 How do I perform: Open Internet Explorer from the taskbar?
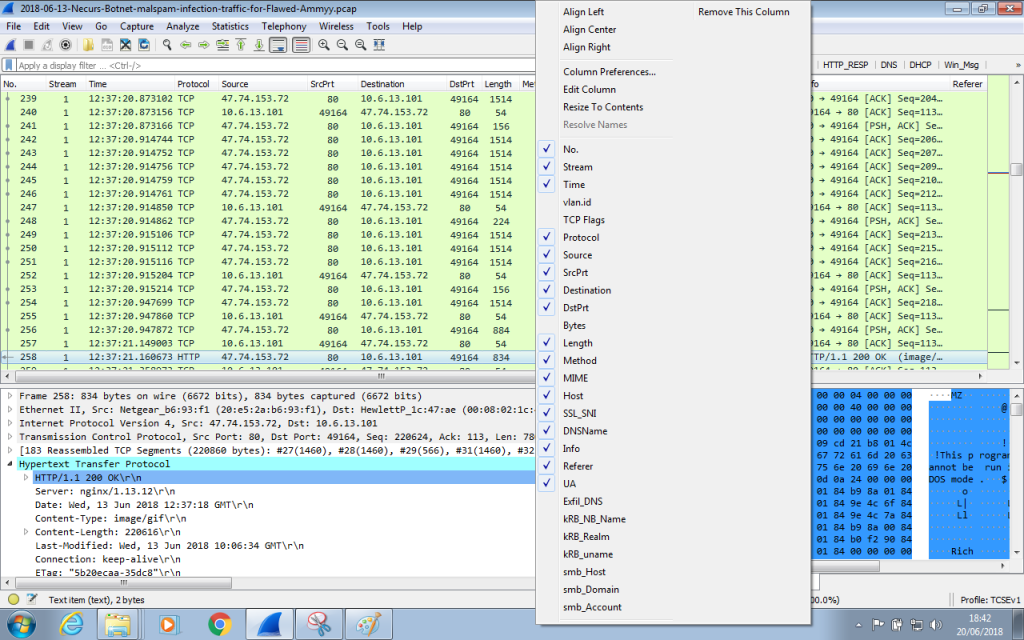pos(71,624)
